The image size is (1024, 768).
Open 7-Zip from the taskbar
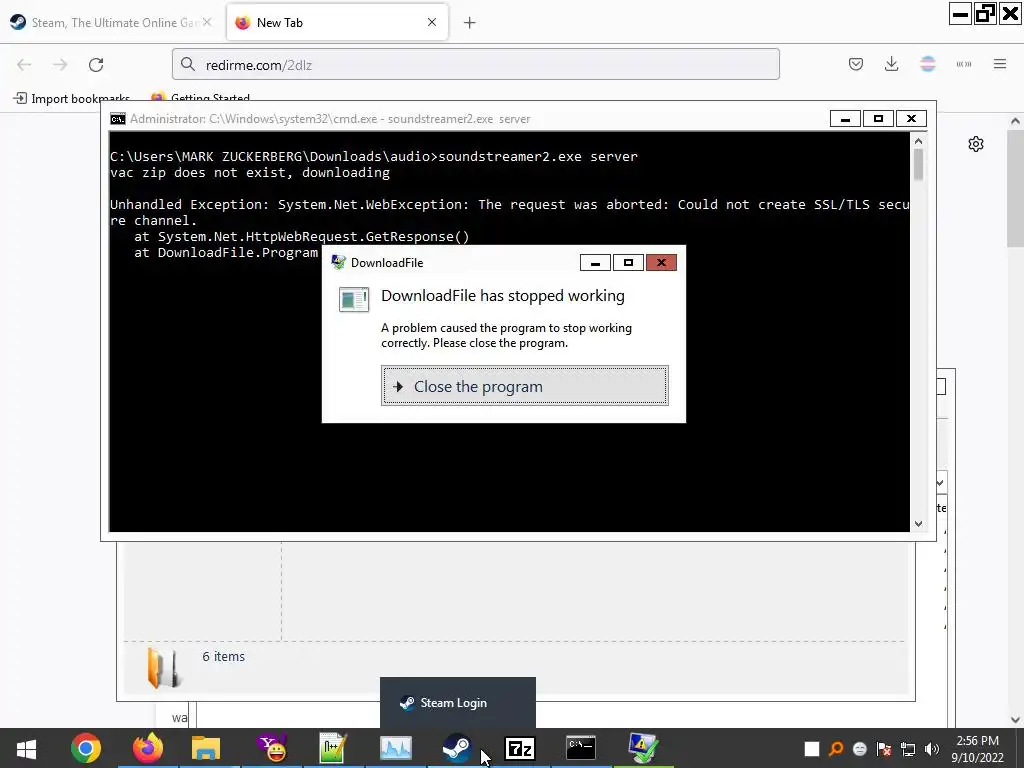coord(520,748)
